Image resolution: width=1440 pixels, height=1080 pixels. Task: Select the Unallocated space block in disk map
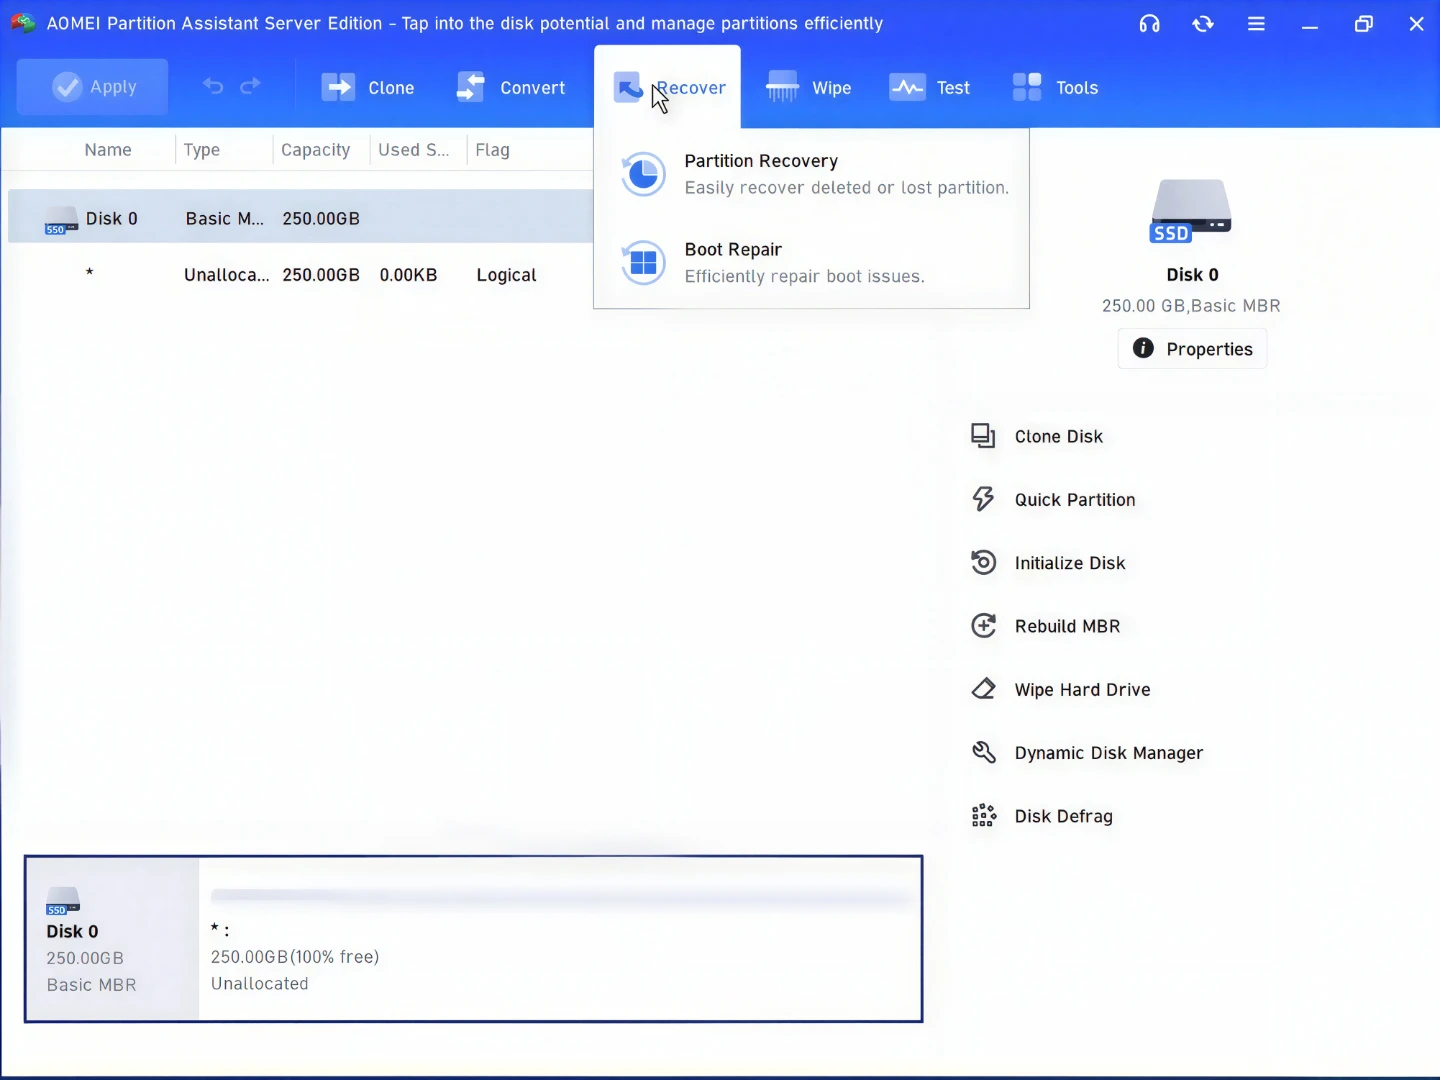560,939
